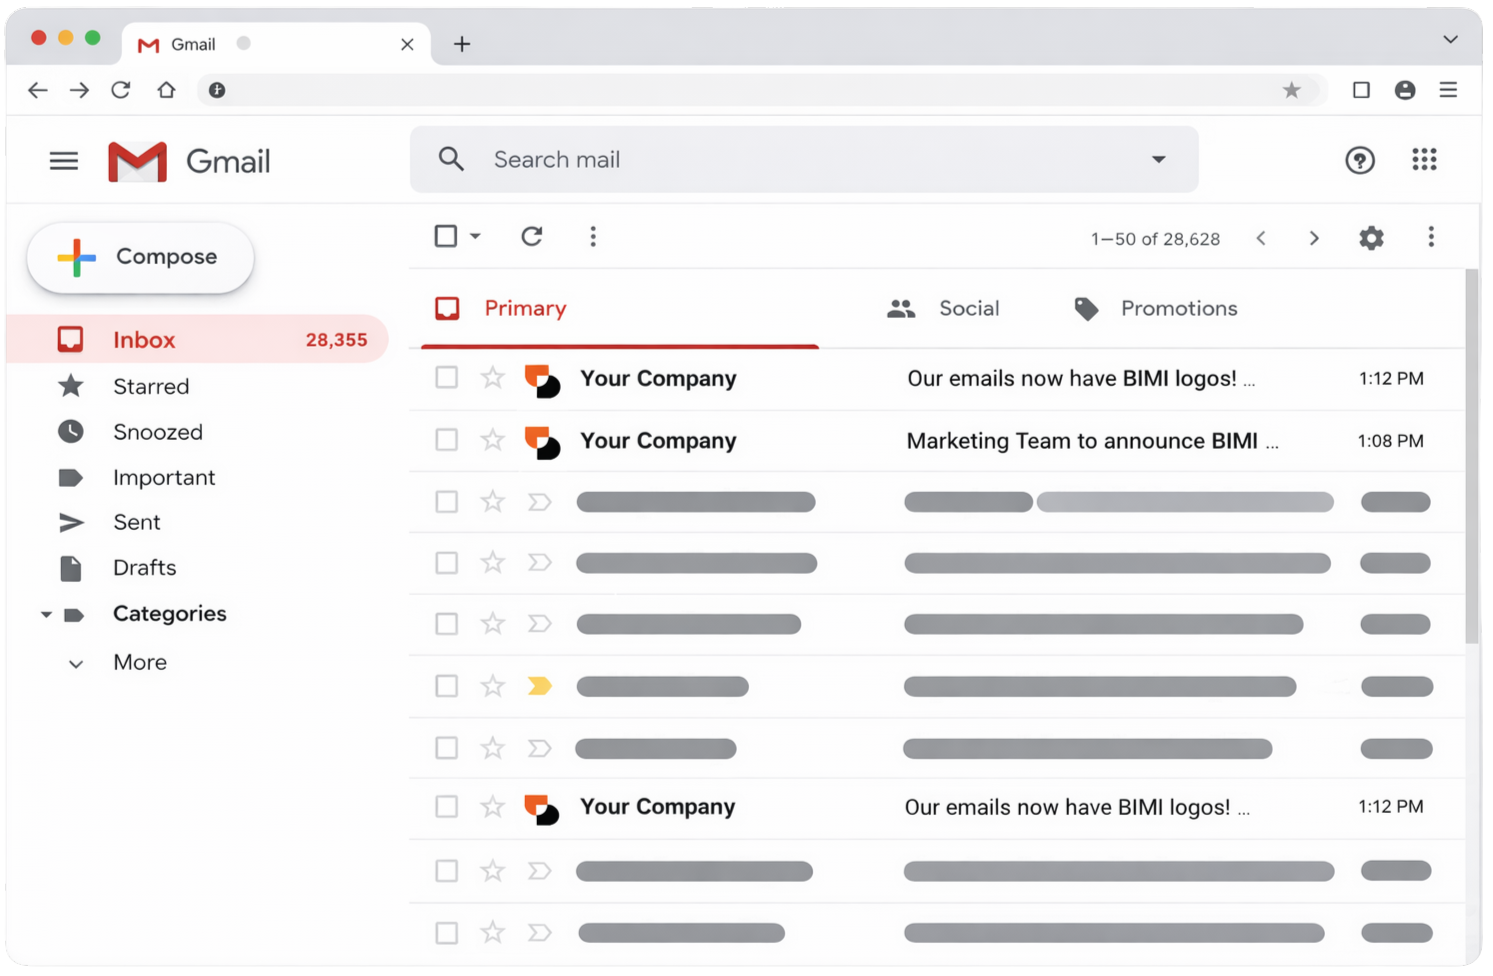Go to browser home page
This screenshot has width=1493, height=976.
166,90
